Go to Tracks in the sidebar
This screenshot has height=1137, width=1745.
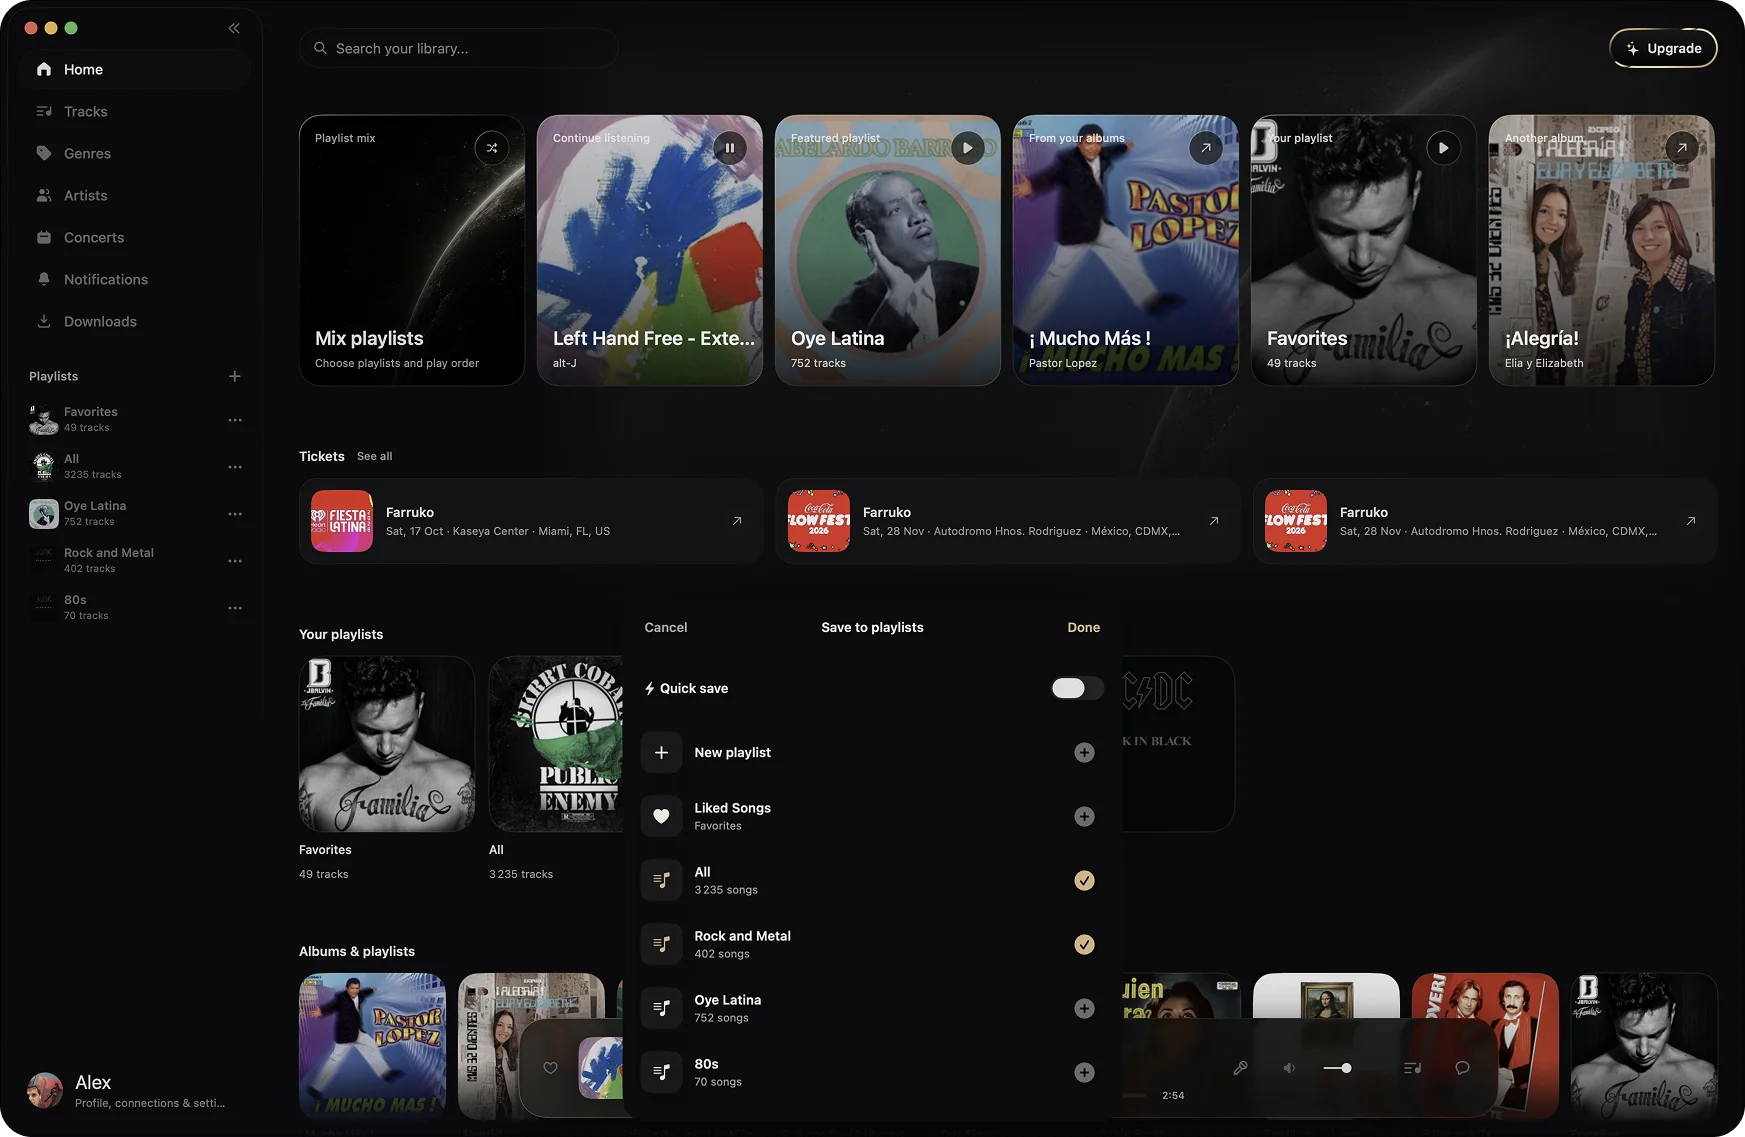click(x=135, y=111)
